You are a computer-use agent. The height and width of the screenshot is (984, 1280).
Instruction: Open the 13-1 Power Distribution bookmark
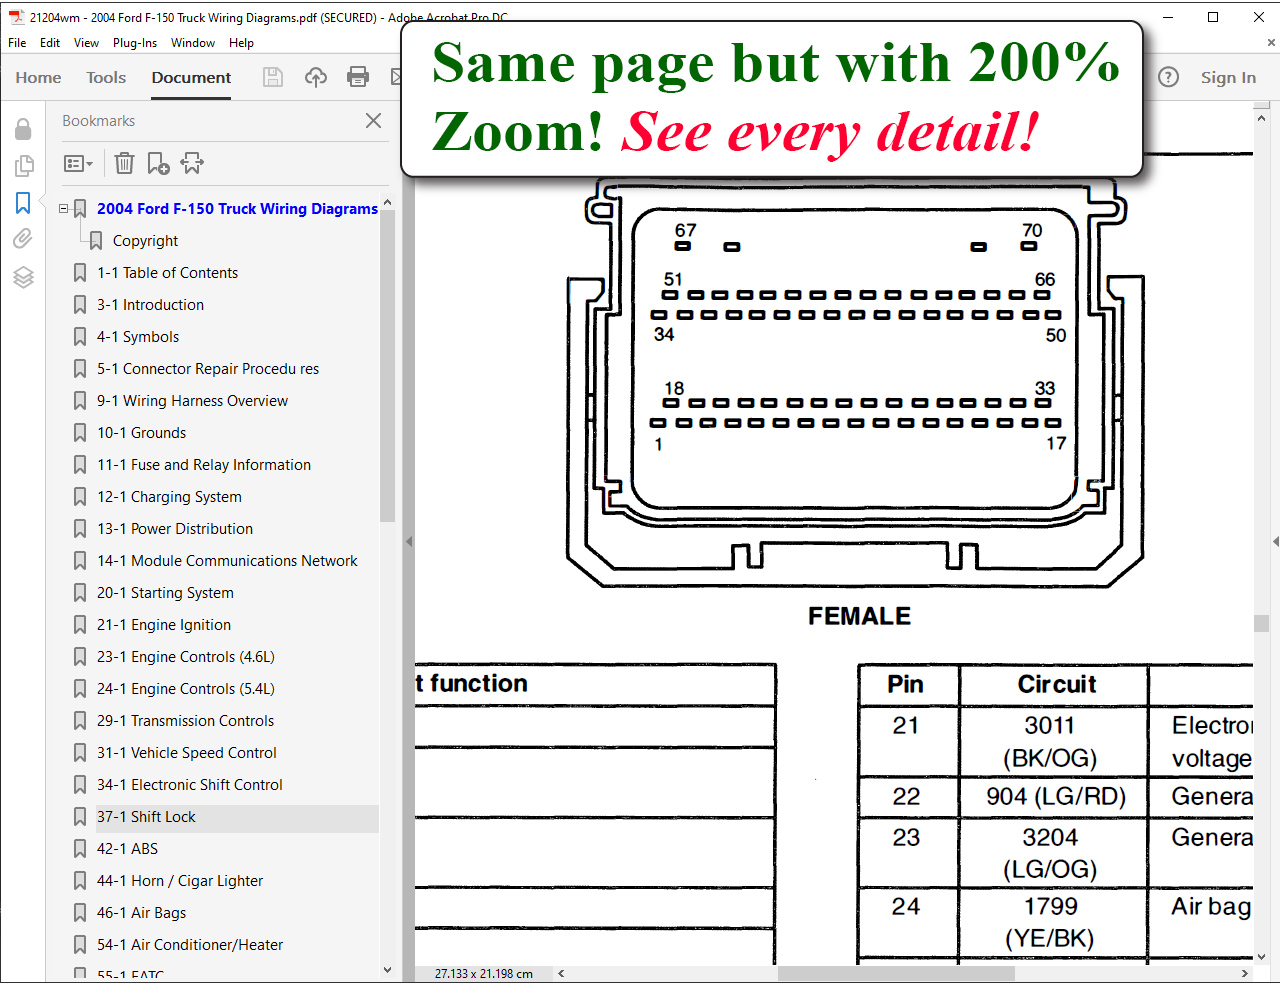click(175, 529)
